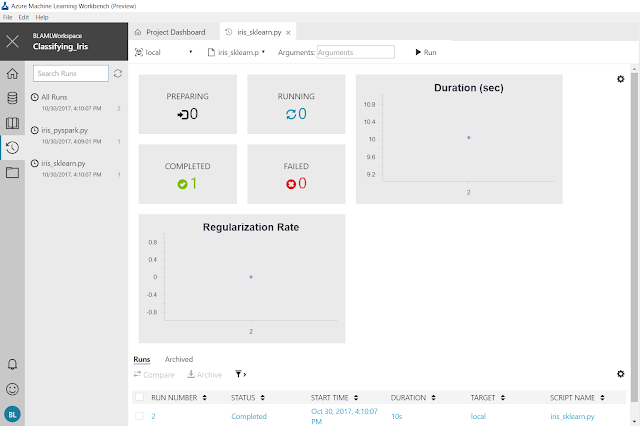
Task: Open the Notebooks sidebar icon
Action: (12, 123)
